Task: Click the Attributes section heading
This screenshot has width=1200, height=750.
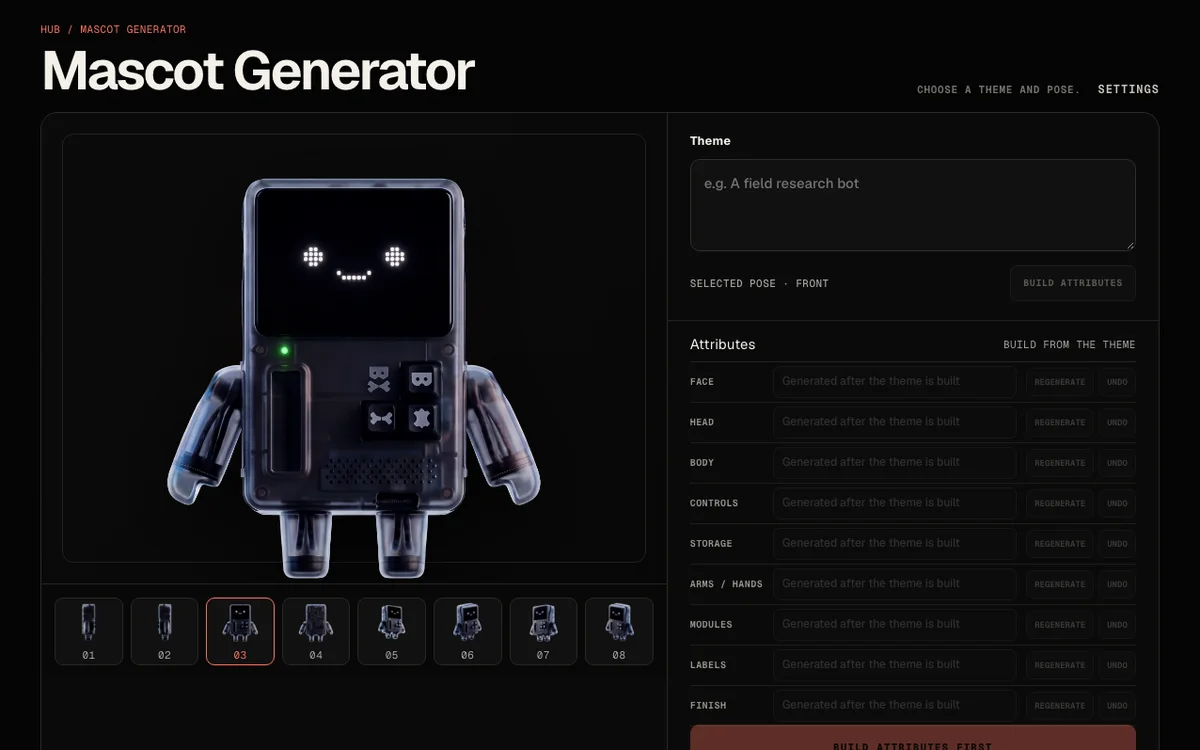Action: pyautogui.click(x=723, y=344)
